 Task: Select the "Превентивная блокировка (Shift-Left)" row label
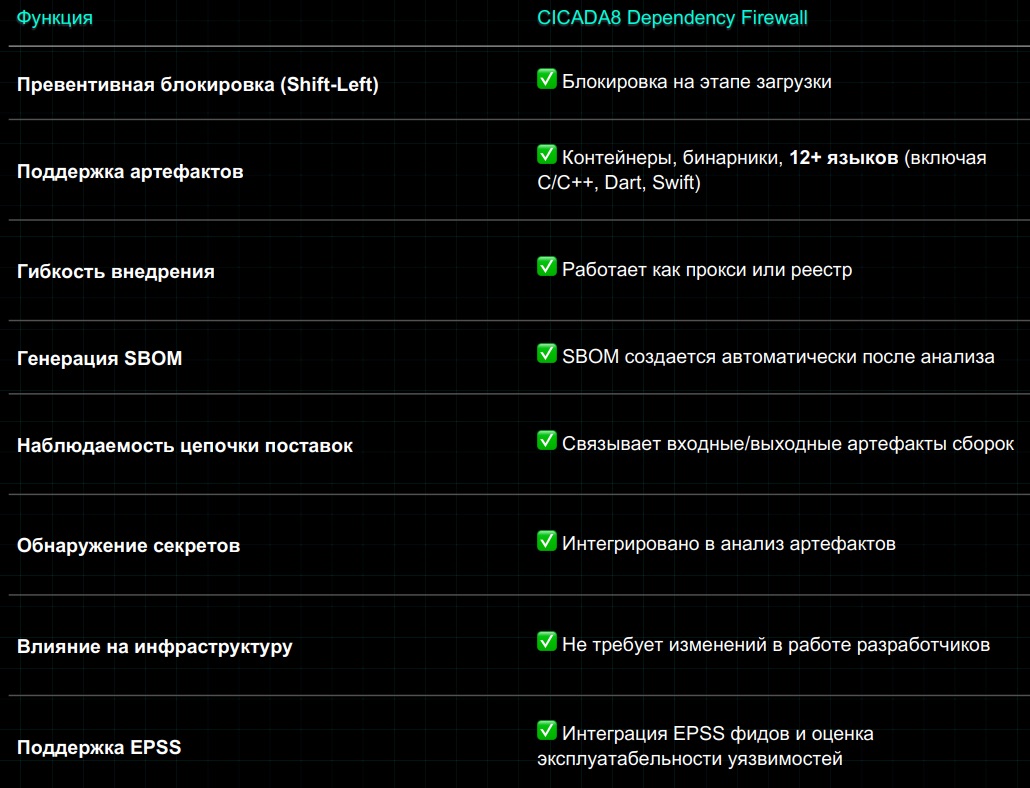click(x=198, y=84)
